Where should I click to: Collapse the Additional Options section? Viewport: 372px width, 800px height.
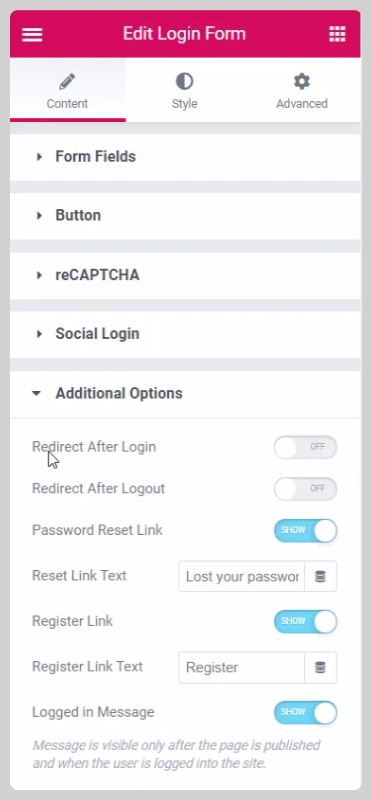click(185, 394)
